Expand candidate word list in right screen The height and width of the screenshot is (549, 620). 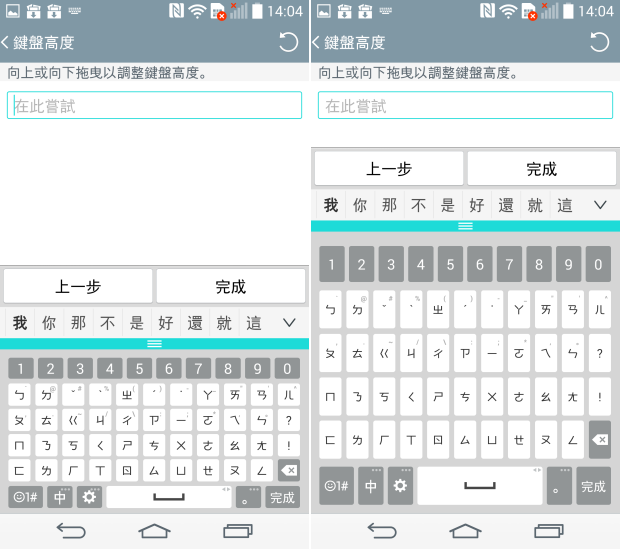(x=600, y=205)
